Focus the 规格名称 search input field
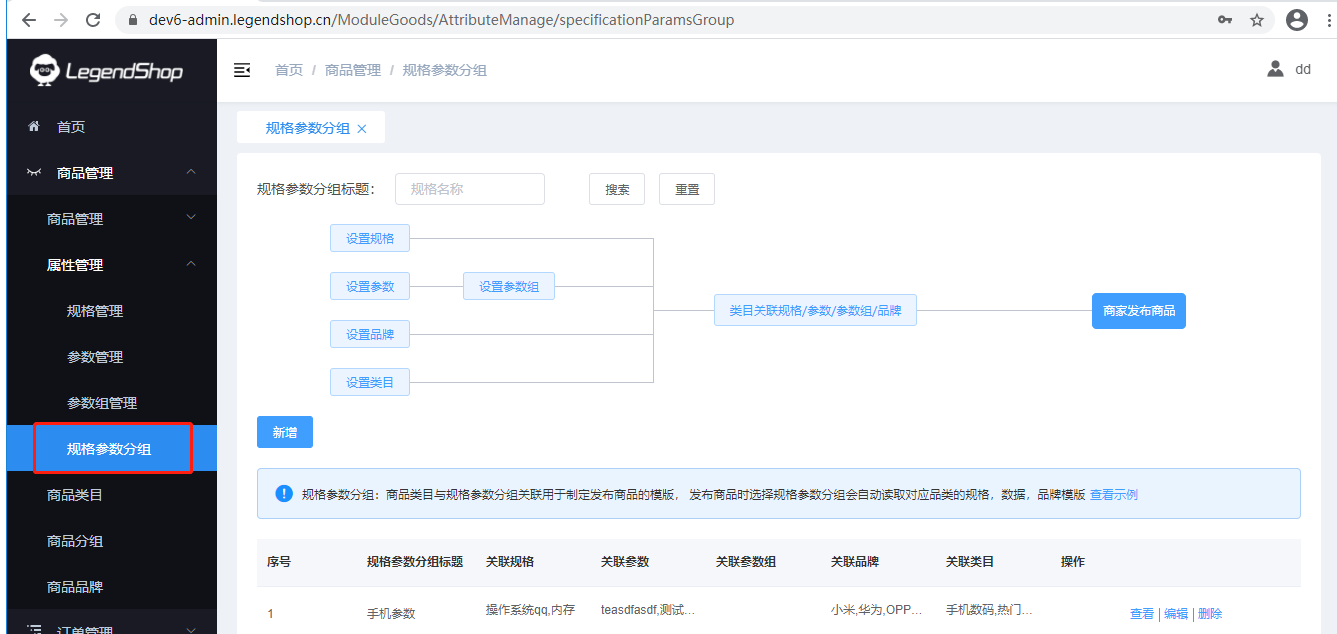Screen dimensions: 1337x634 tap(469, 189)
